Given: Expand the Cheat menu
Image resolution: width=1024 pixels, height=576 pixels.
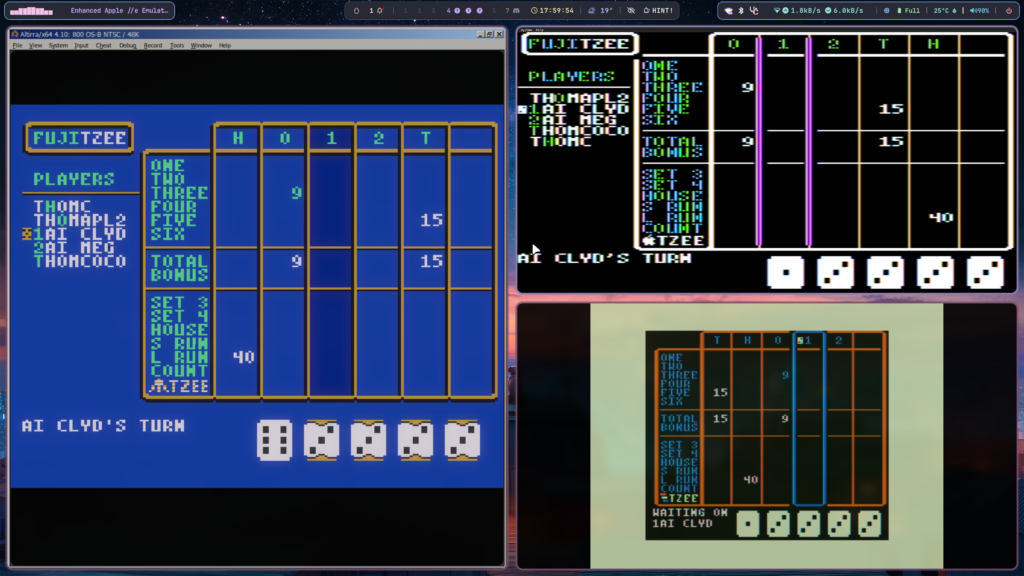Looking at the screenshot, I should 104,46.
